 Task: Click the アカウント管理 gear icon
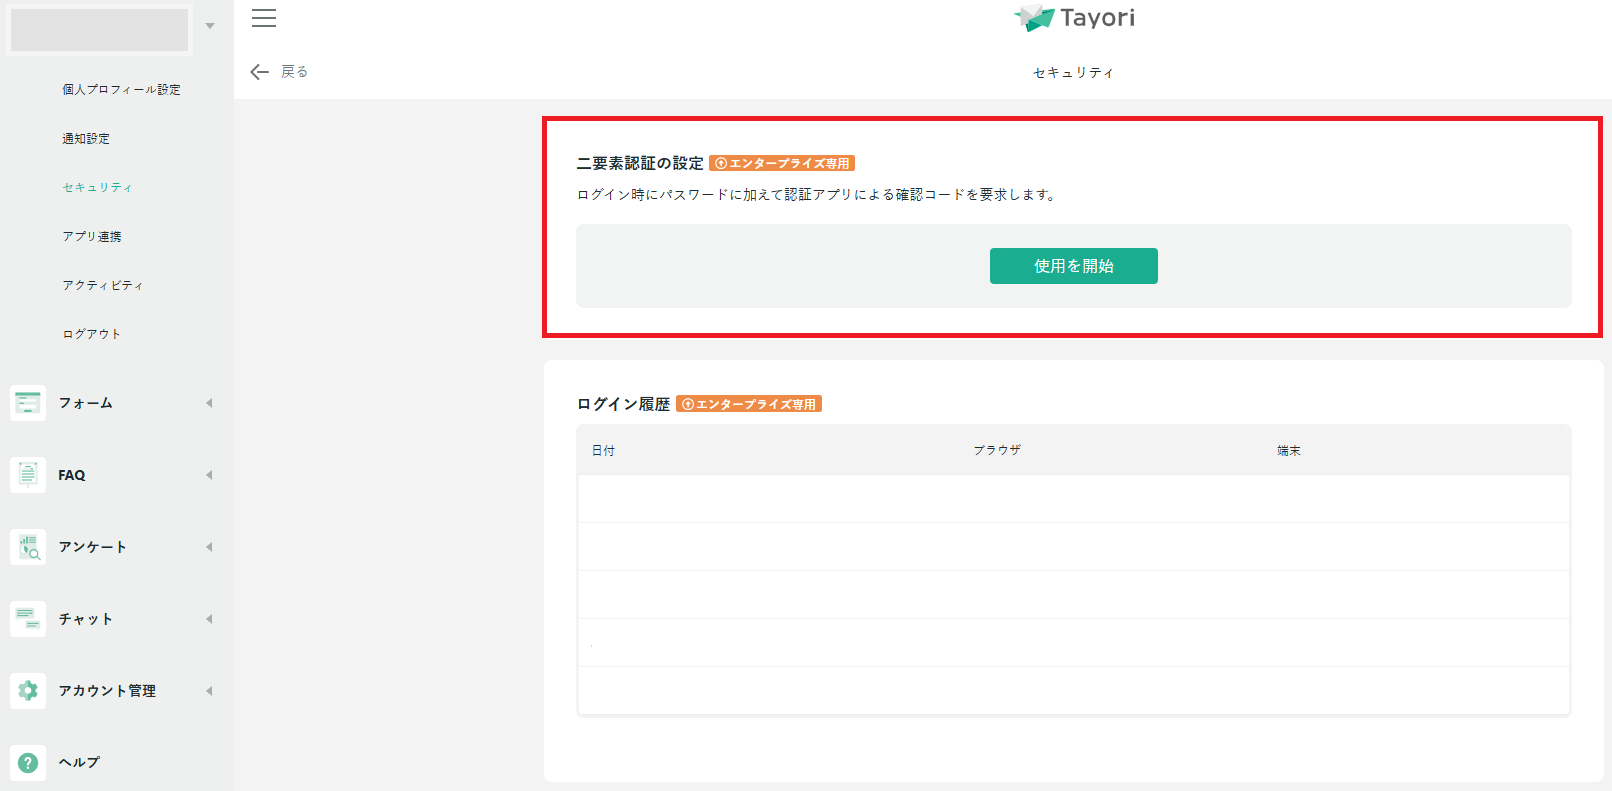tap(28, 691)
